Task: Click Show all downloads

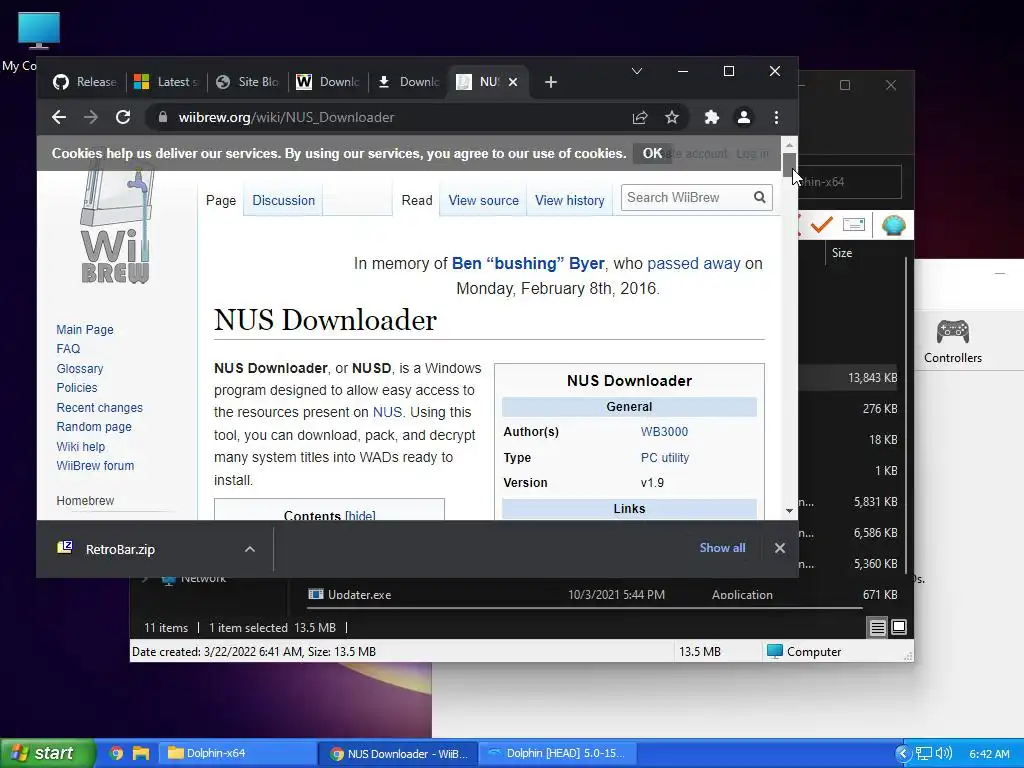Action: pyautogui.click(x=722, y=548)
